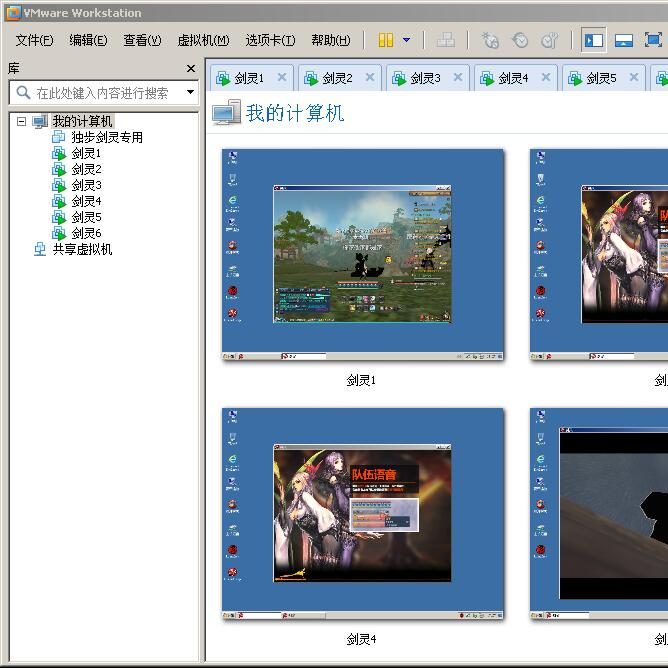The width and height of the screenshot is (668, 668).
Task: Switch to the 剑灵3 tab
Action: (424, 77)
